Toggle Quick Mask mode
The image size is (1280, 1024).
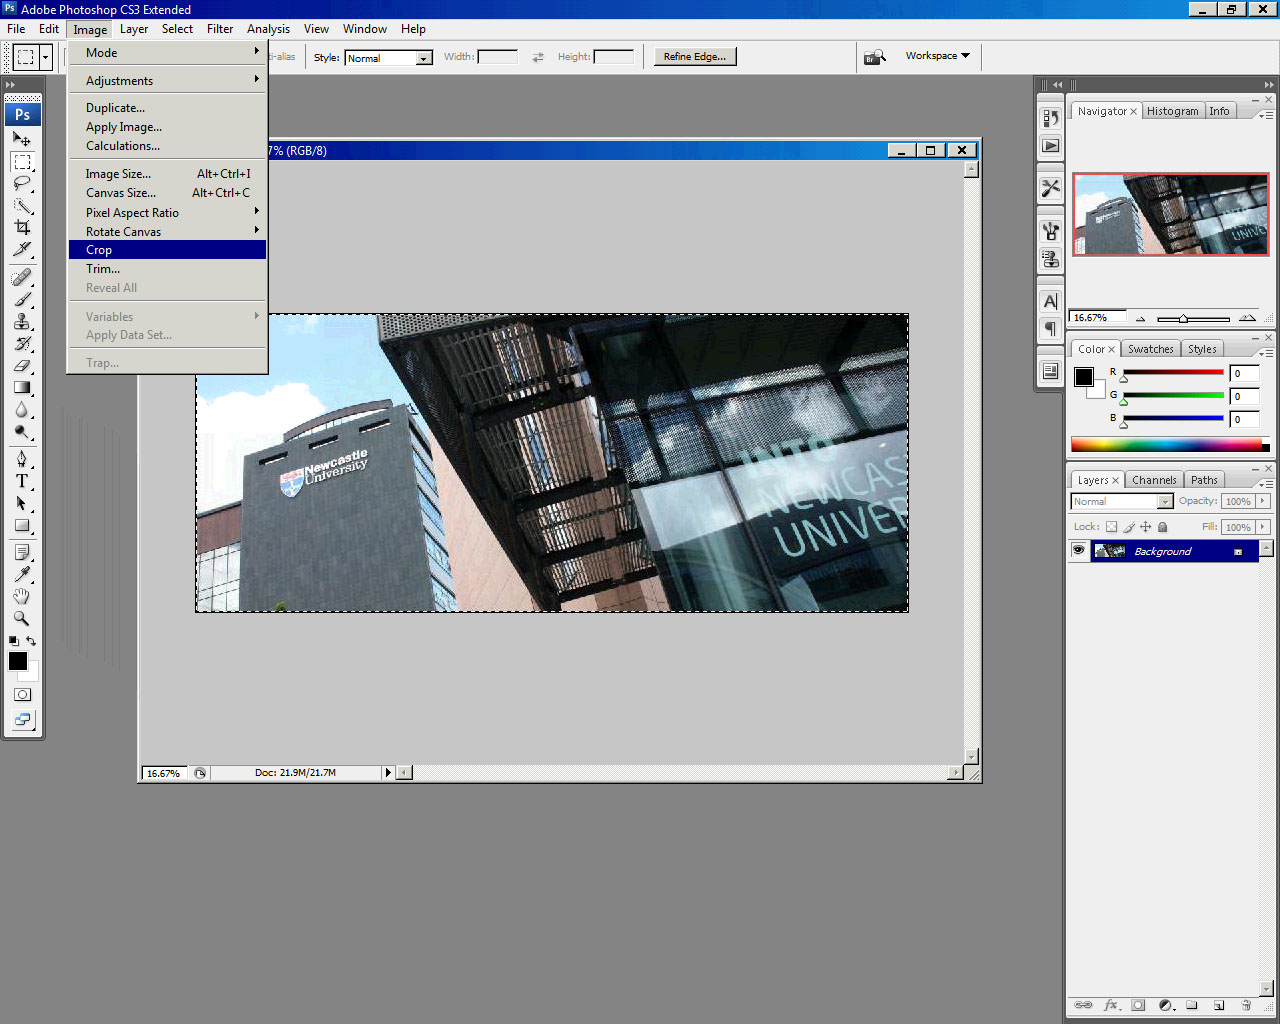[x=22, y=694]
